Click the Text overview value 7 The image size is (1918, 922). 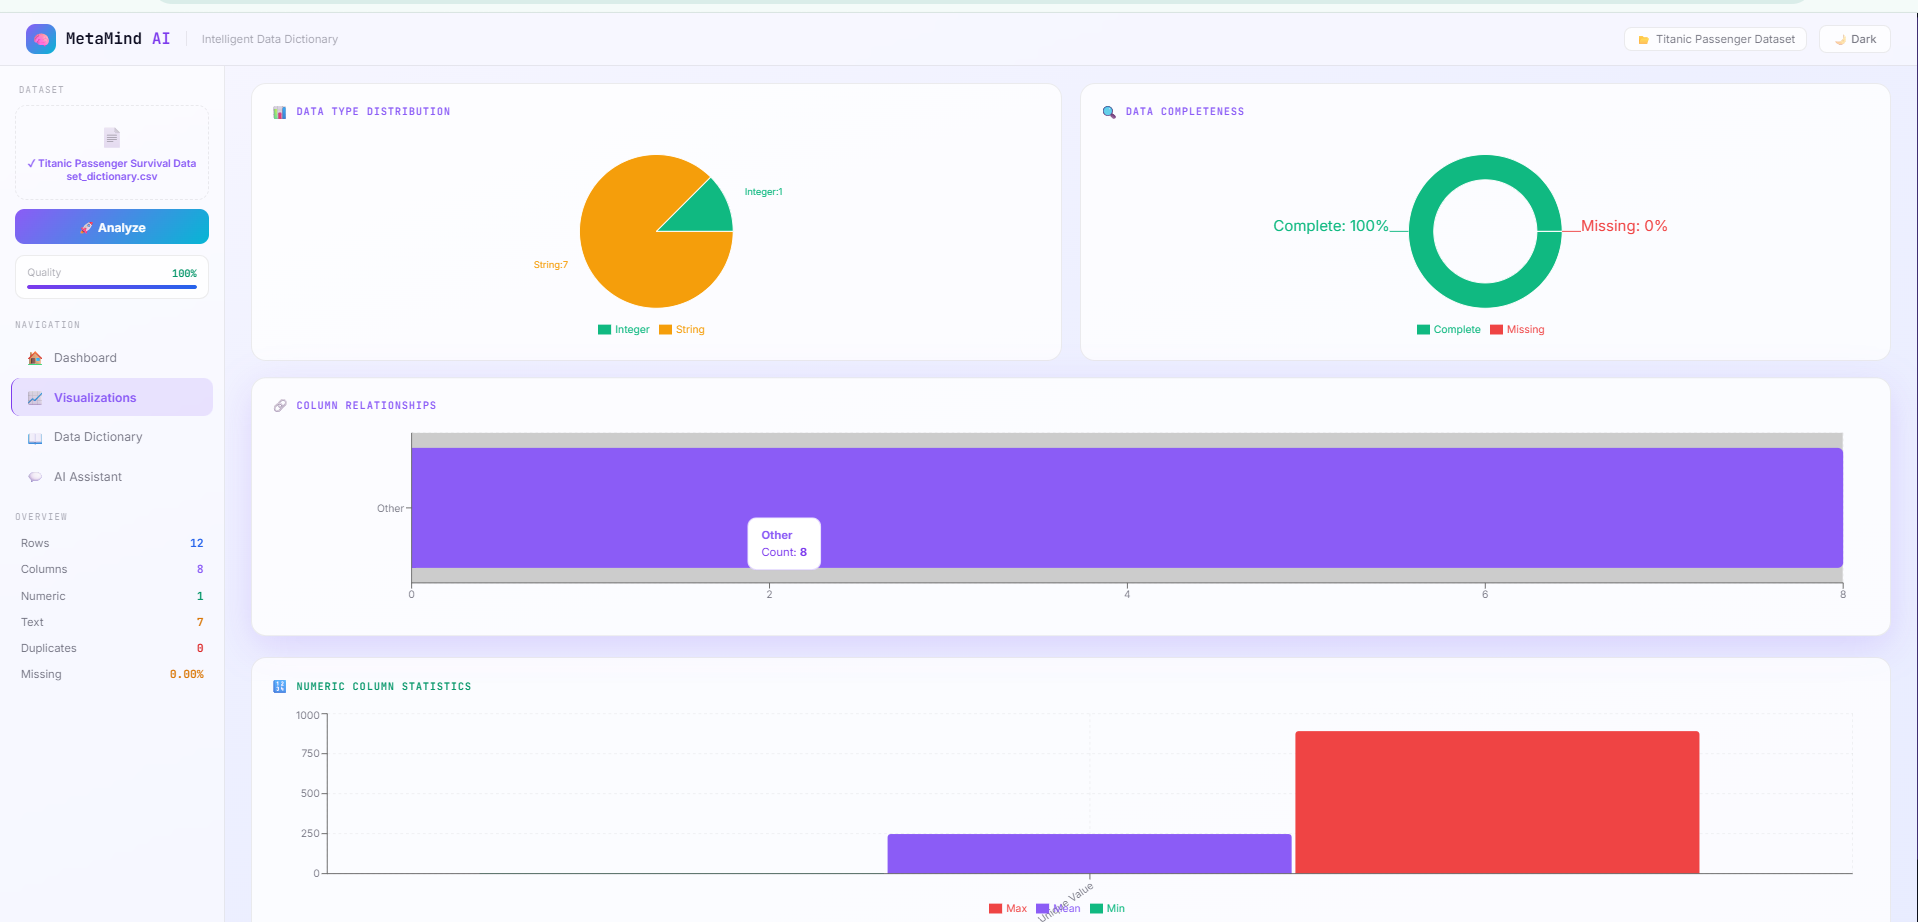click(200, 623)
